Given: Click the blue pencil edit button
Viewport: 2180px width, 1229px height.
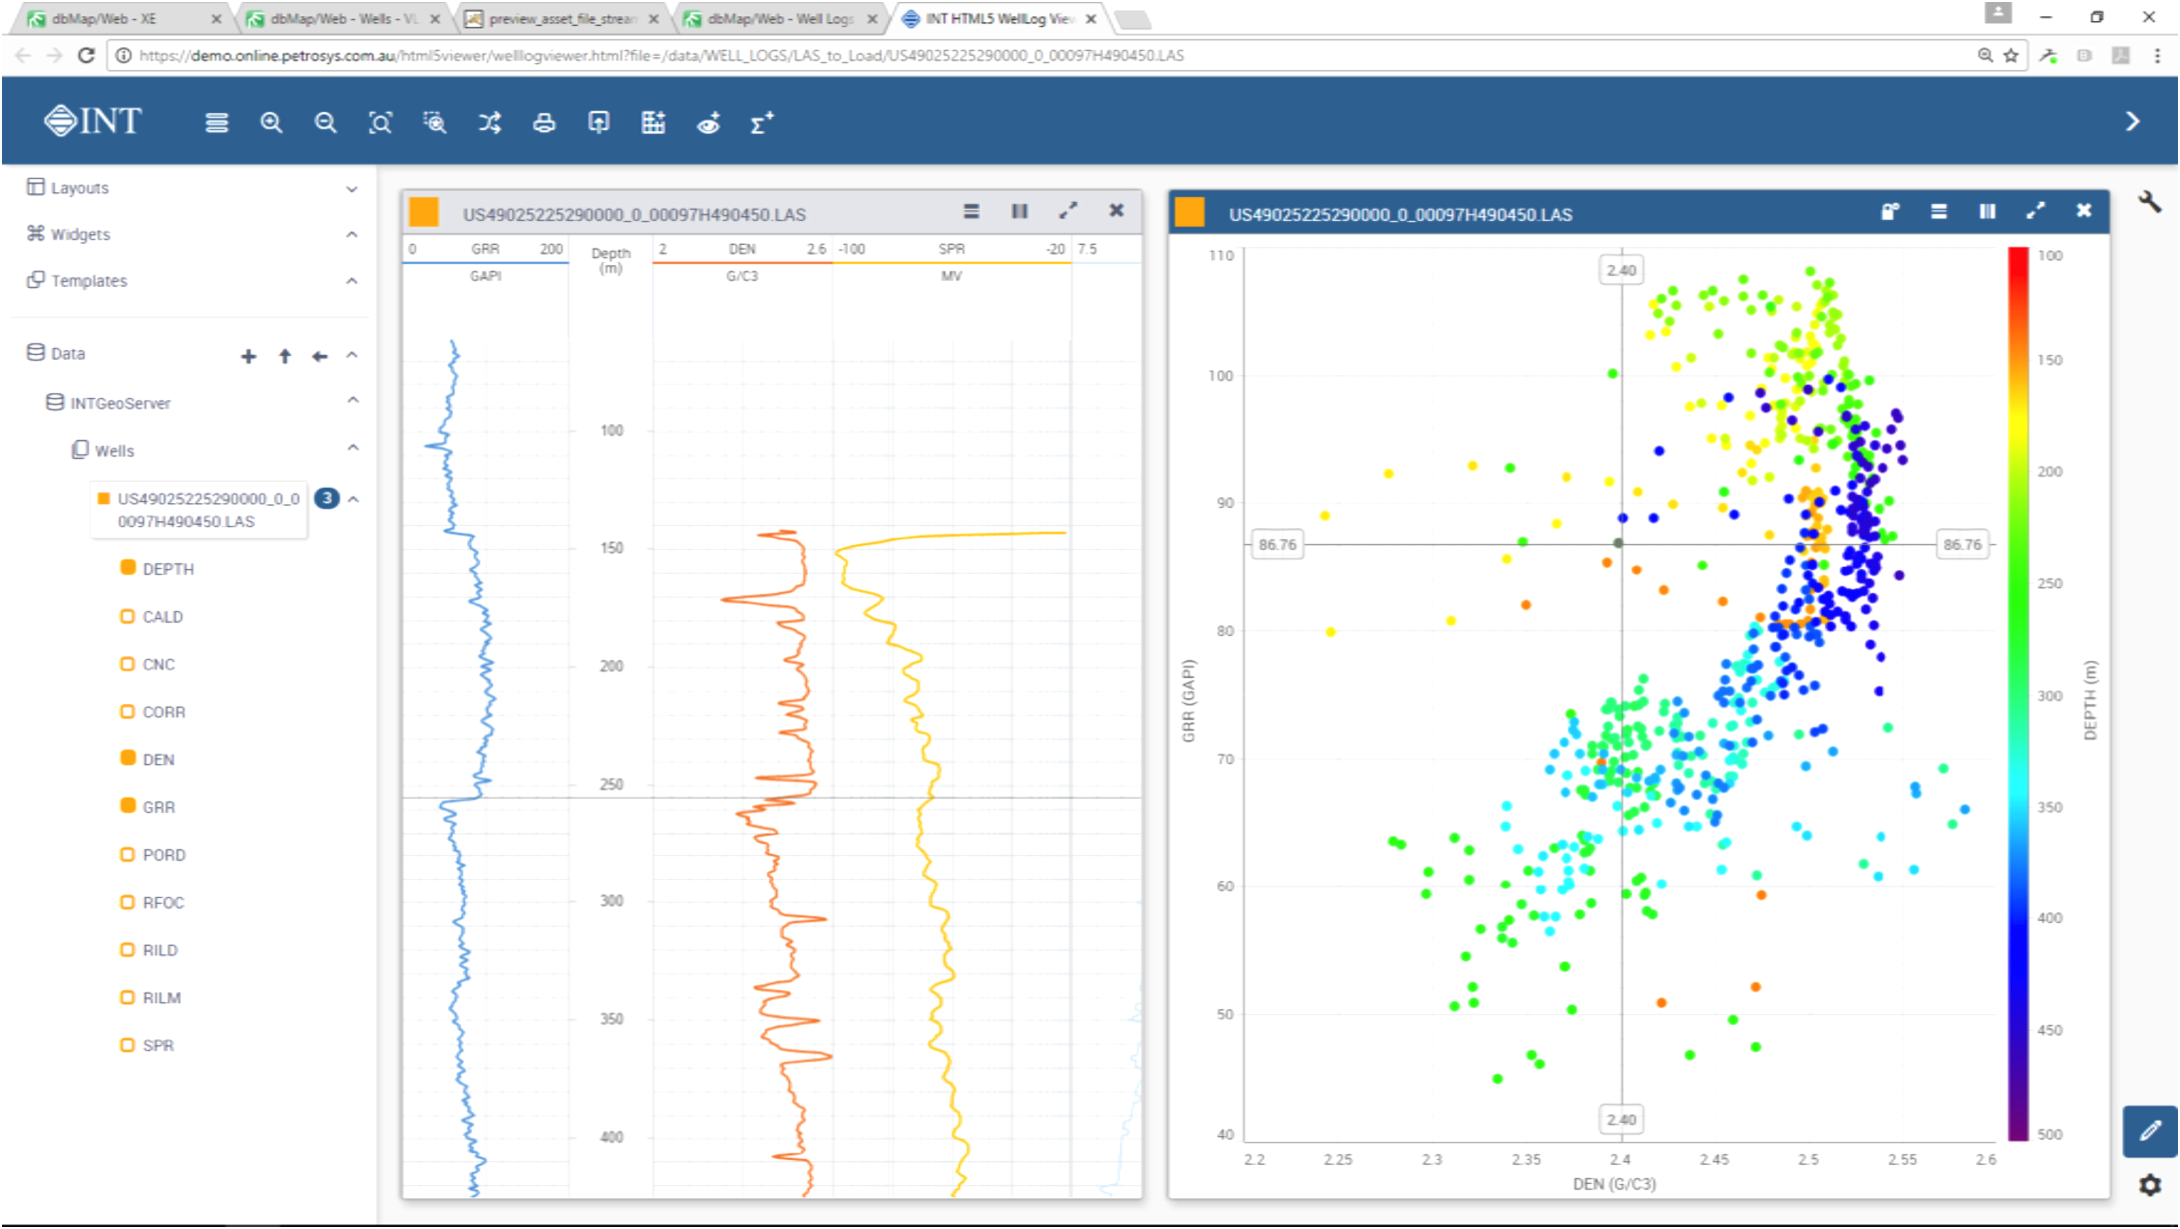Looking at the screenshot, I should 2150,1131.
